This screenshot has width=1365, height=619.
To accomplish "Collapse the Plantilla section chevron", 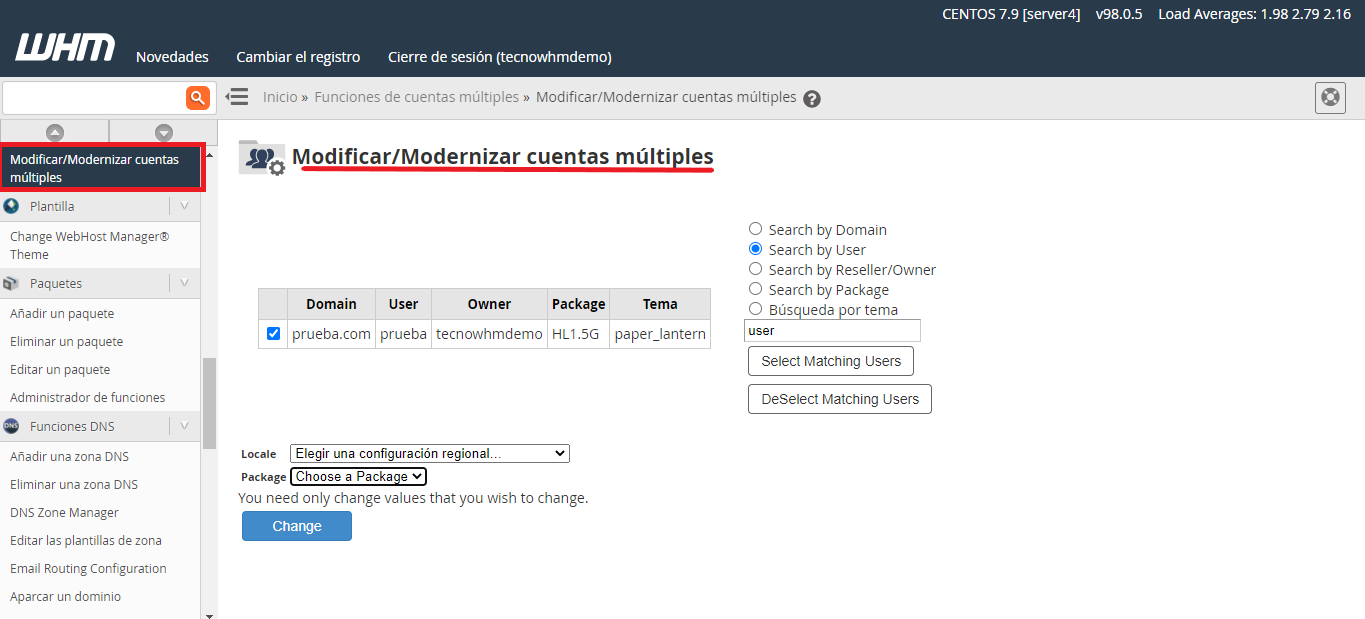I will click(x=184, y=206).
